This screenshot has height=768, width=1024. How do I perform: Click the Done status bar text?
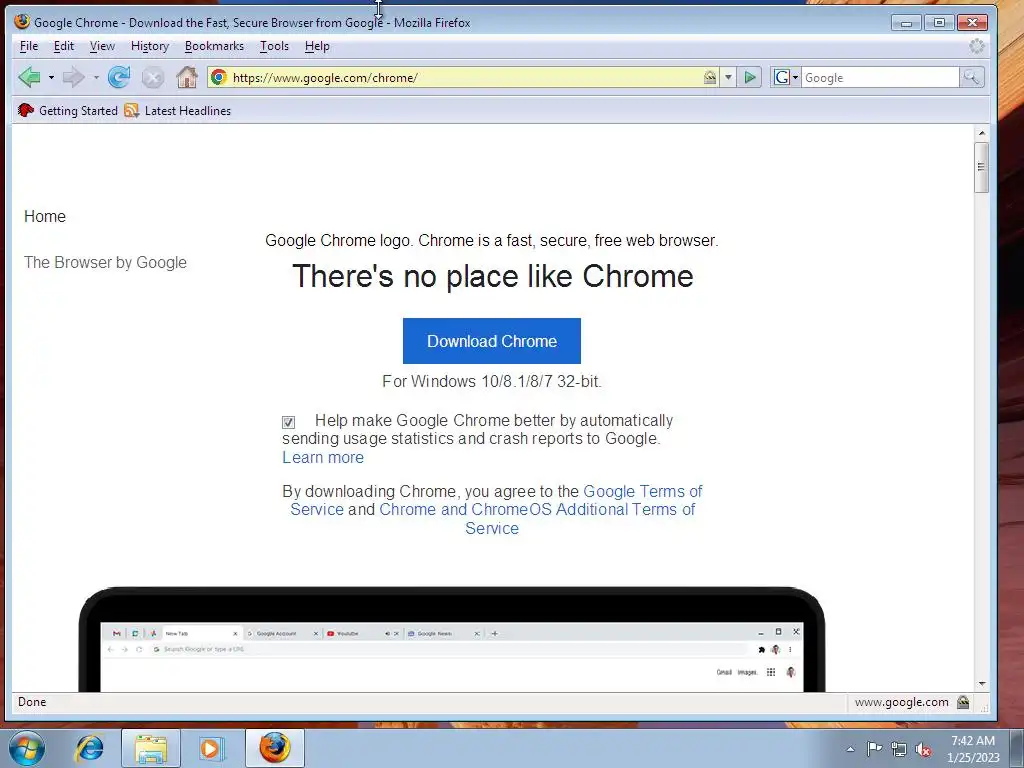(32, 702)
